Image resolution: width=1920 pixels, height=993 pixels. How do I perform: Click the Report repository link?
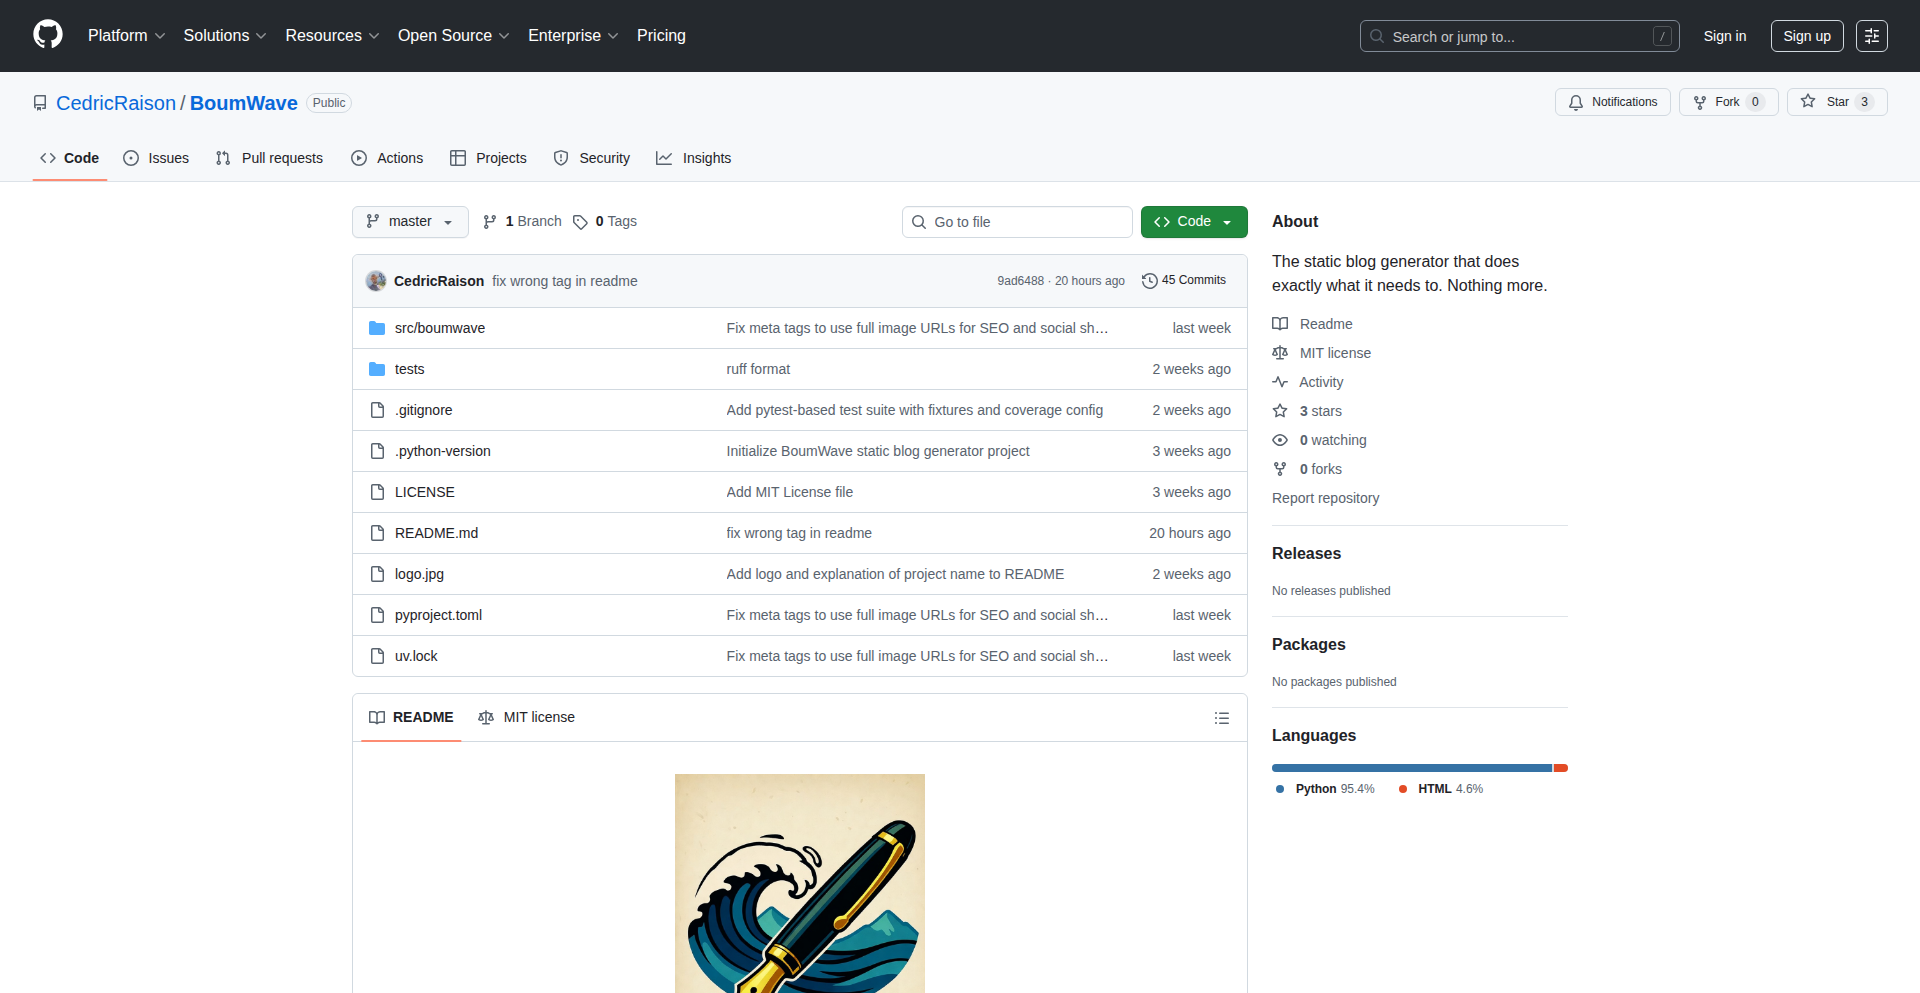point(1325,498)
